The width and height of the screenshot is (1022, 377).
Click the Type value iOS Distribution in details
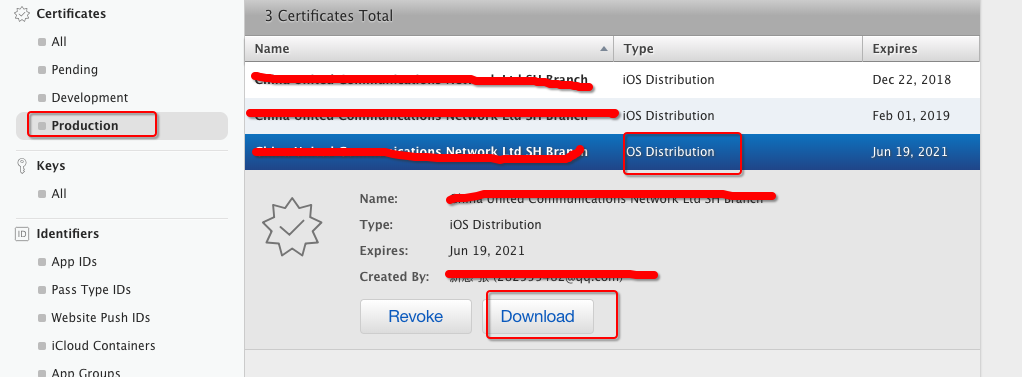coord(495,225)
